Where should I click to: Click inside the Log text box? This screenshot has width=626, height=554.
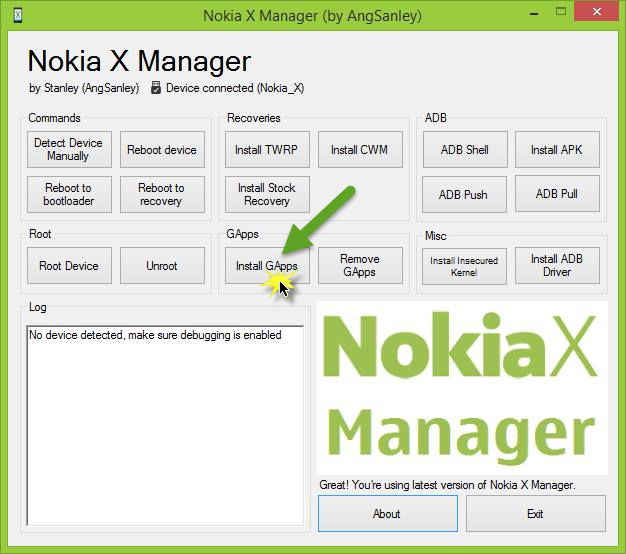tap(165, 426)
